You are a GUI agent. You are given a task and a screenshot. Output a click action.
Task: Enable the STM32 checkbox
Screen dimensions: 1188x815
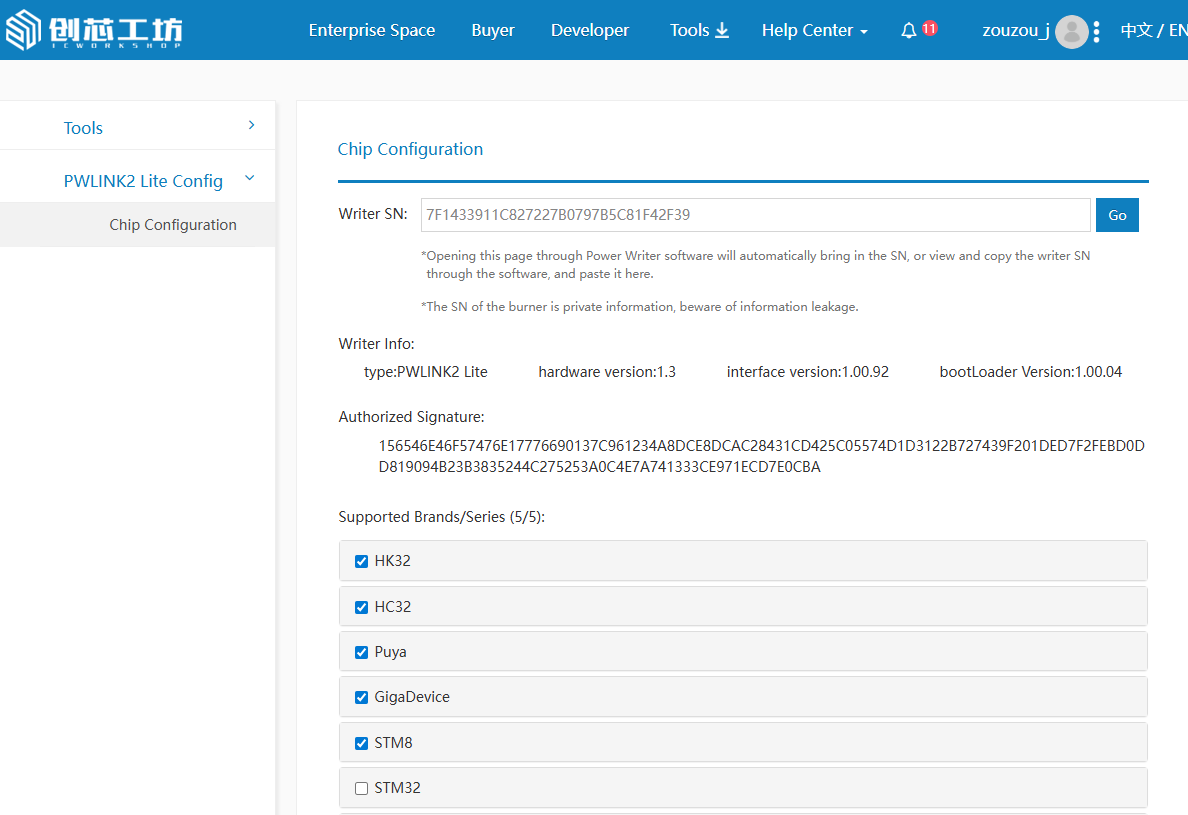pyautogui.click(x=362, y=788)
